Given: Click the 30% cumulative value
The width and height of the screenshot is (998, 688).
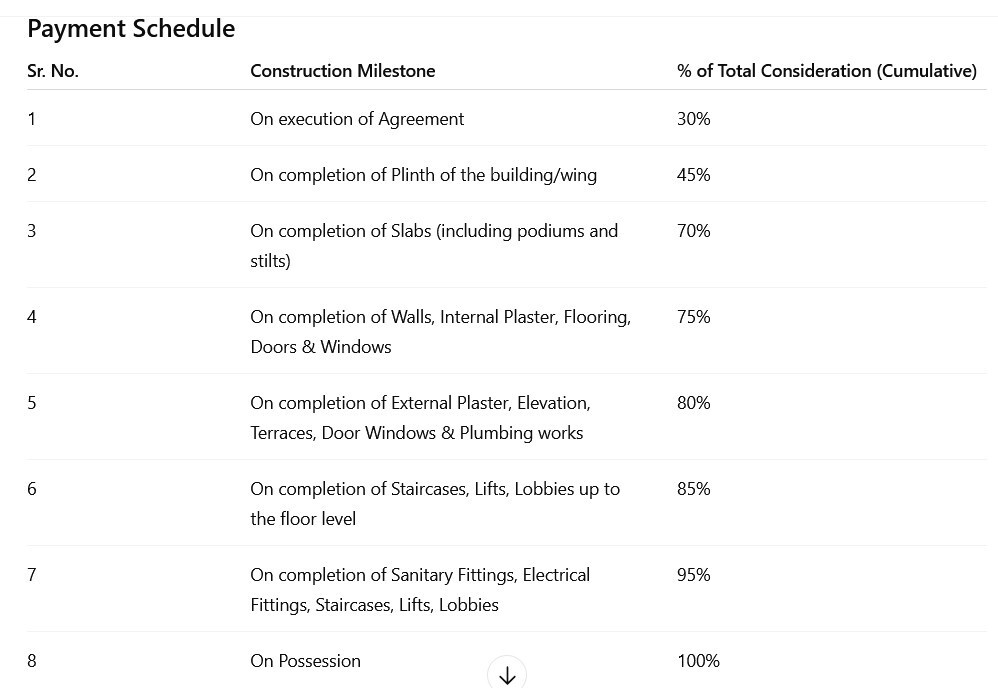Looking at the screenshot, I should pyautogui.click(x=693, y=119).
